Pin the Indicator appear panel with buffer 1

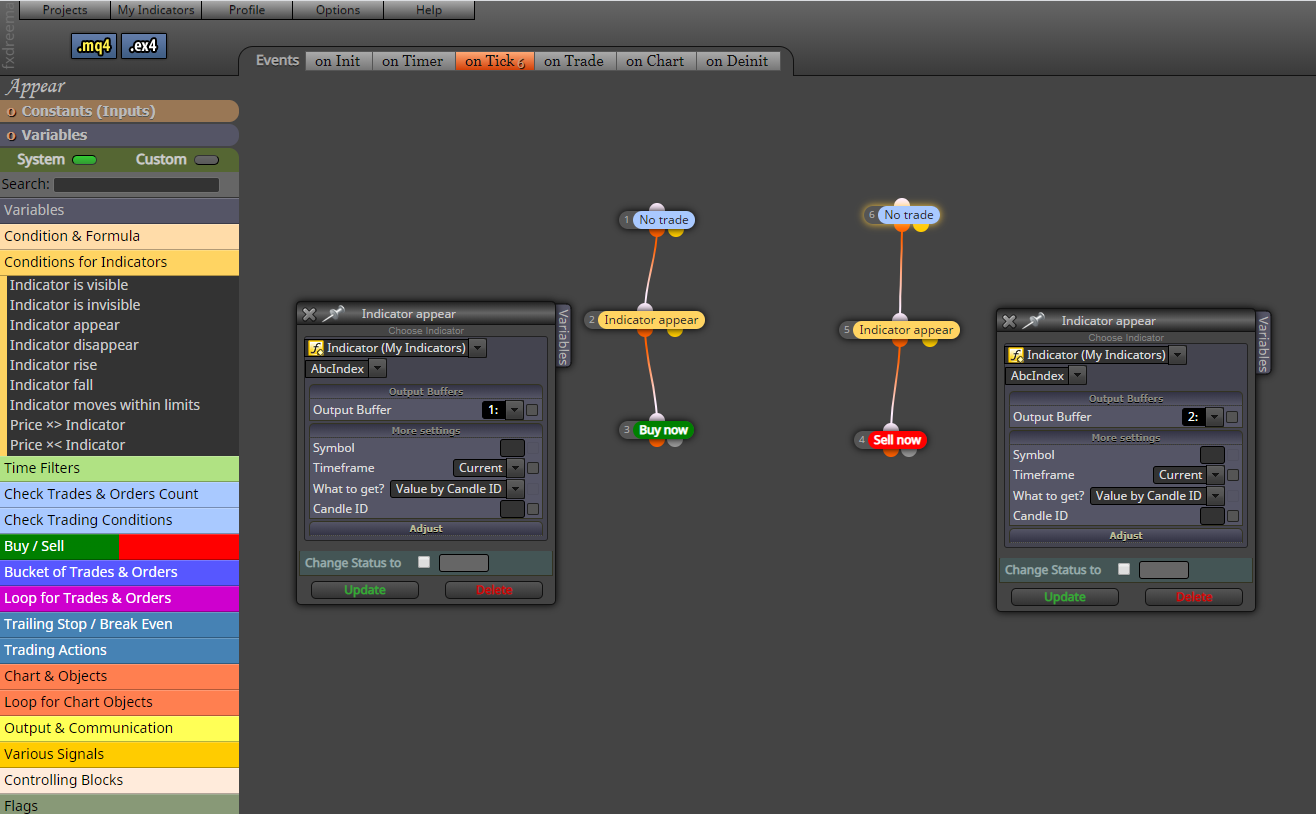[333, 314]
